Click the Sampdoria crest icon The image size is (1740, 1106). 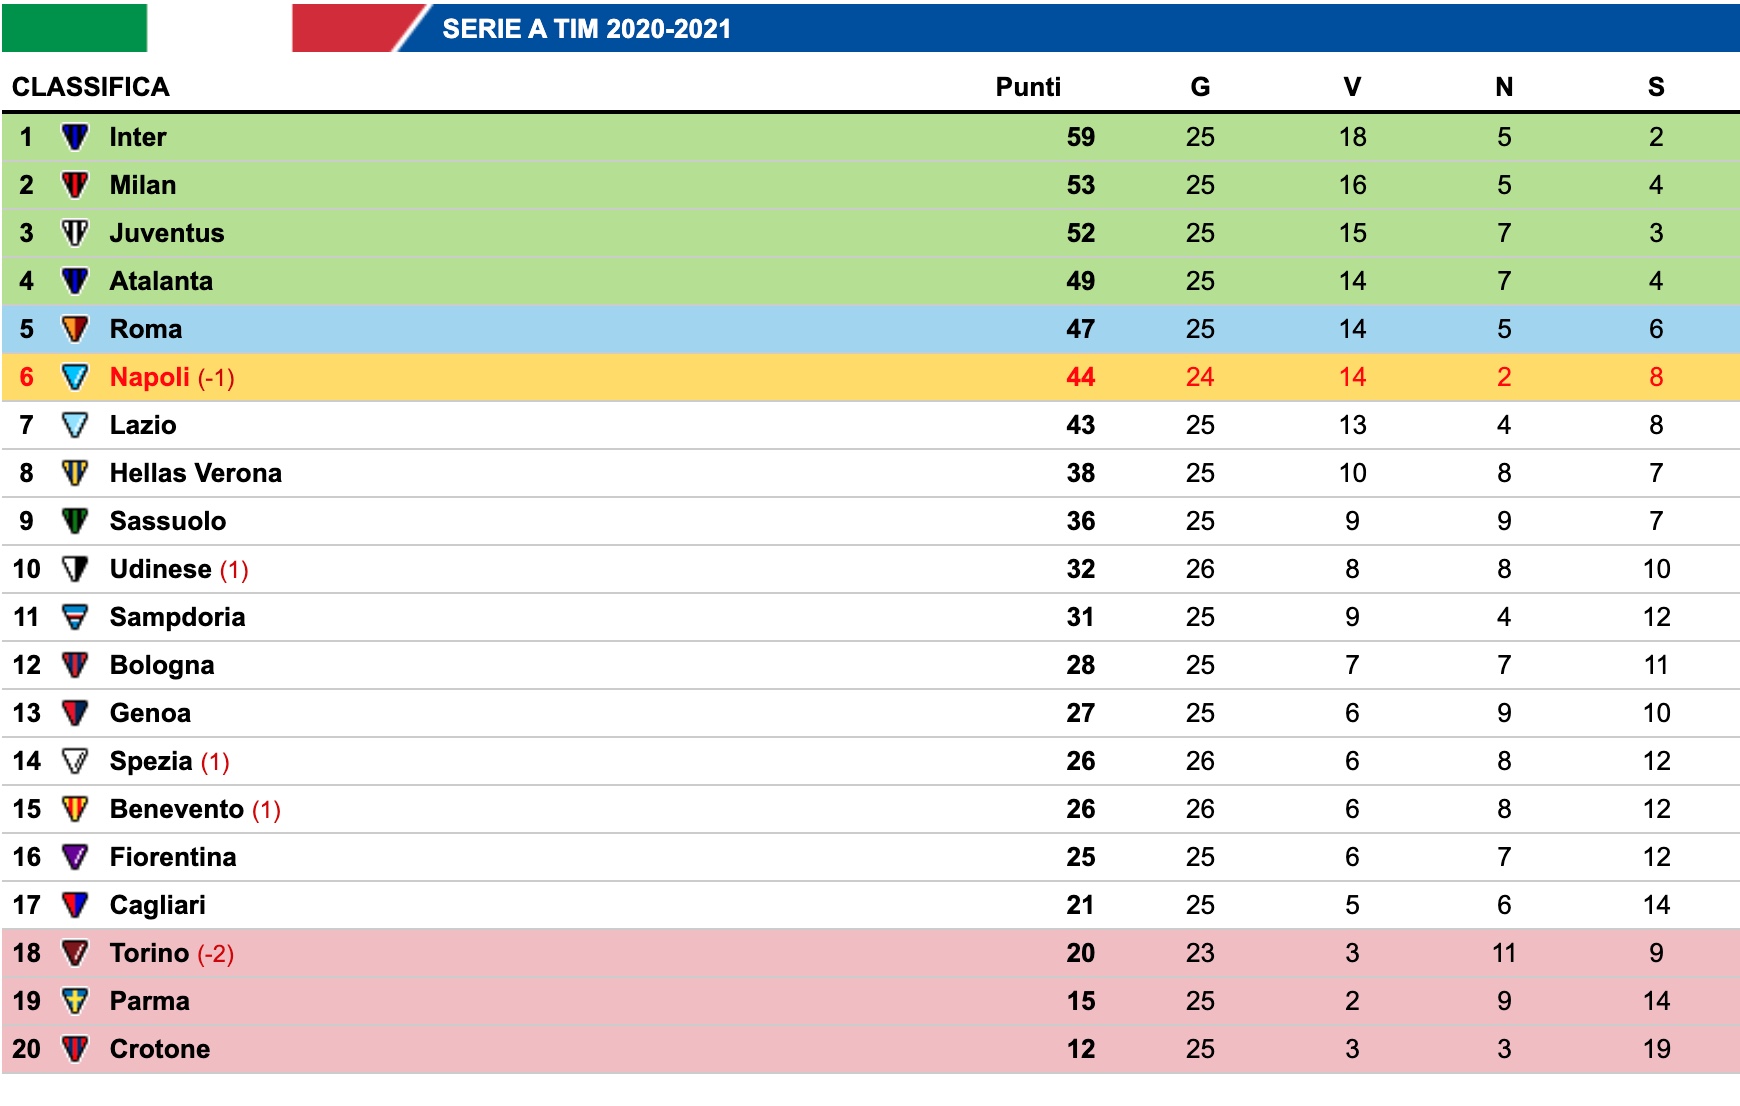[x=75, y=617]
